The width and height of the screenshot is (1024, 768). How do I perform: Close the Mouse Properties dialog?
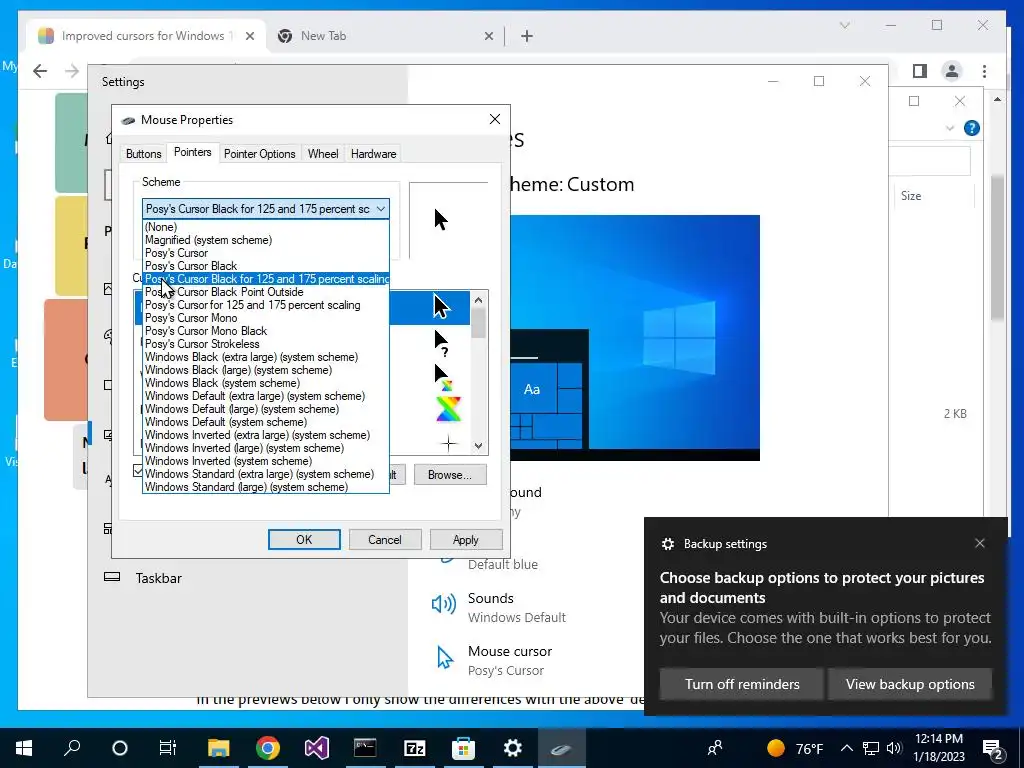point(495,119)
